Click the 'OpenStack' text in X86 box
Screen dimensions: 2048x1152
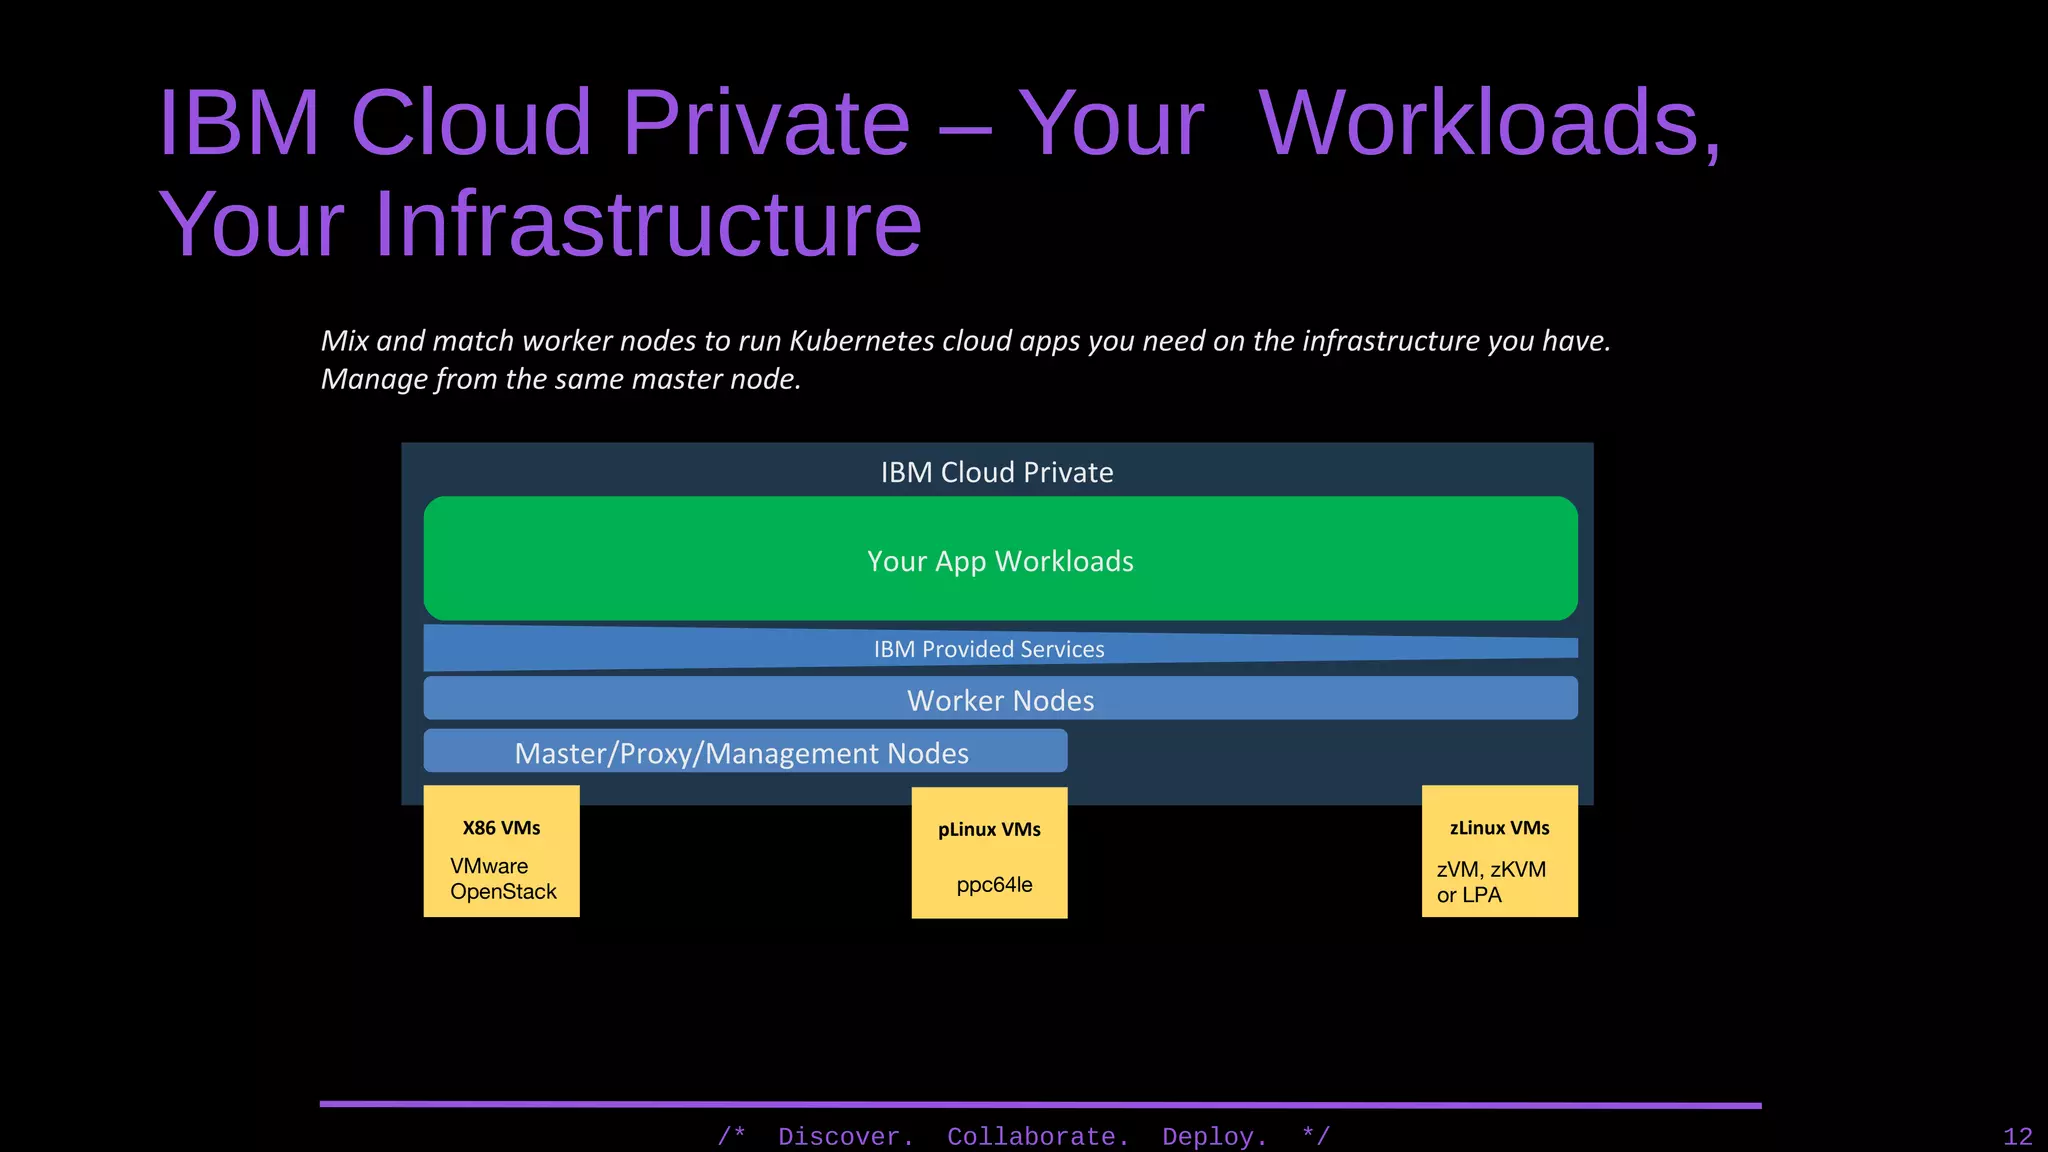click(x=503, y=892)
